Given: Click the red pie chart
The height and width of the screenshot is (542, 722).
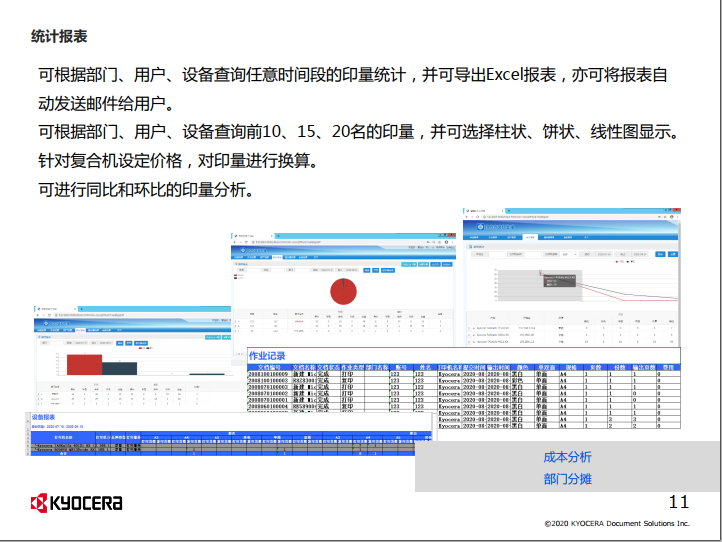Looking at the screenshot, I should [x=344, y=290].
